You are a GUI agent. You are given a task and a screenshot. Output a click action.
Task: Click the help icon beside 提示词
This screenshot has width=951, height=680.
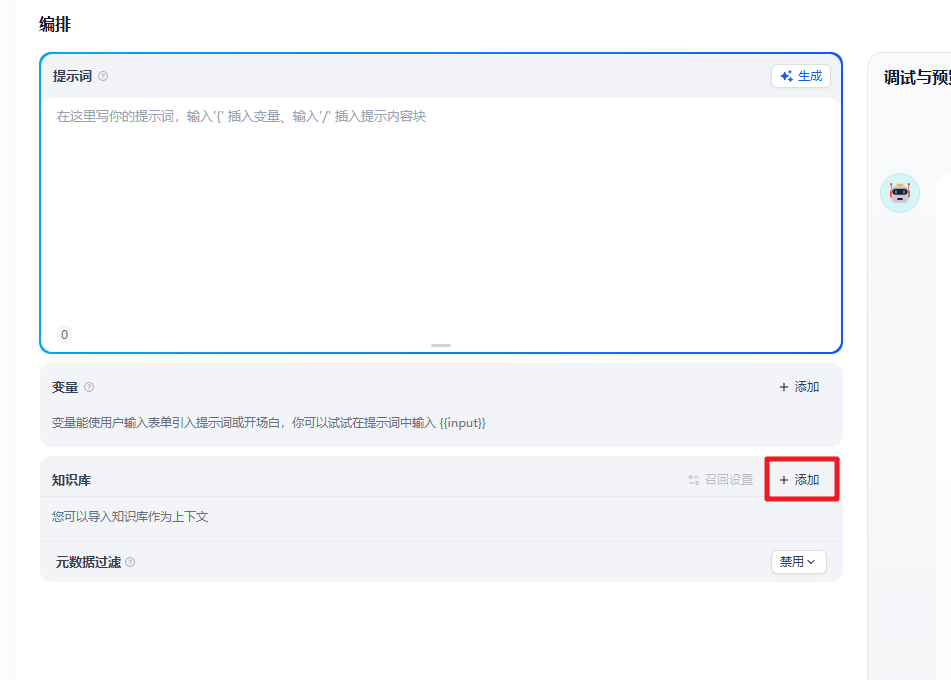coord(103,77)
